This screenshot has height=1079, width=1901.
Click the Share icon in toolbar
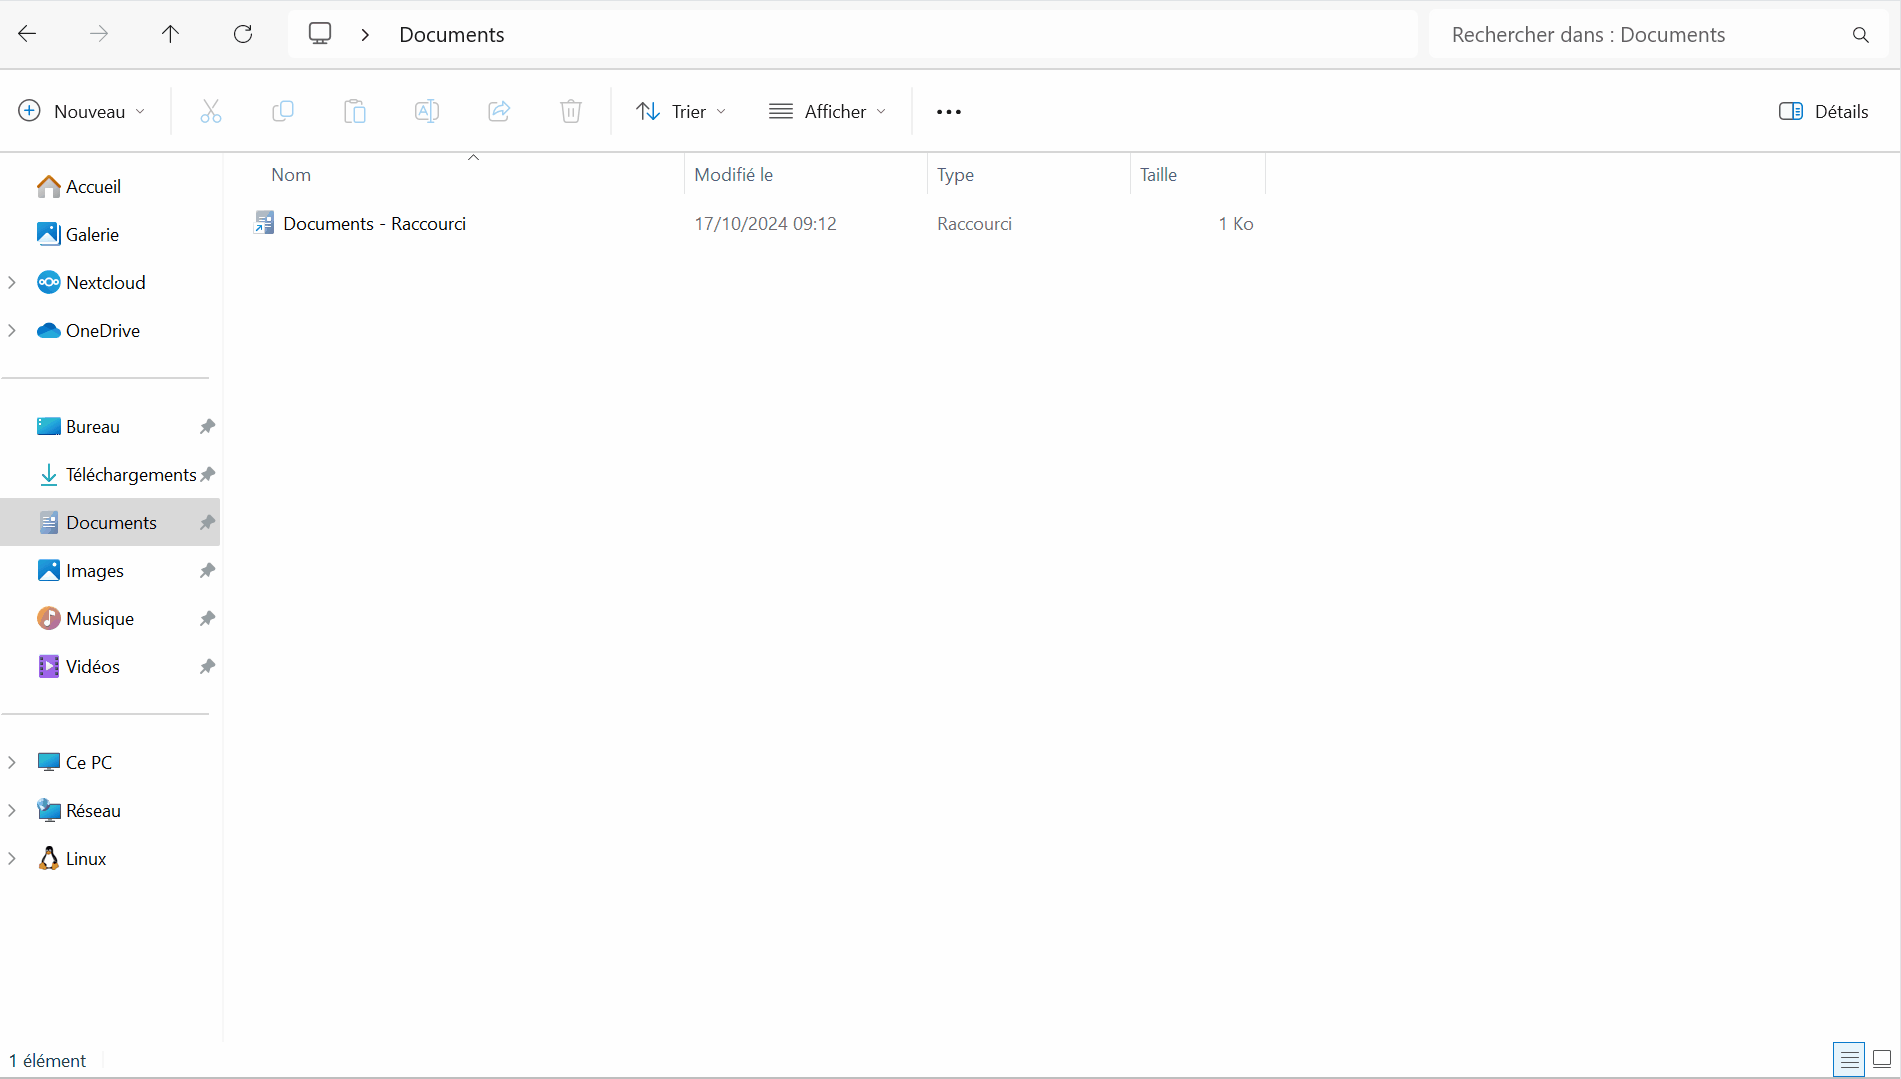click(x=499, y=111)
